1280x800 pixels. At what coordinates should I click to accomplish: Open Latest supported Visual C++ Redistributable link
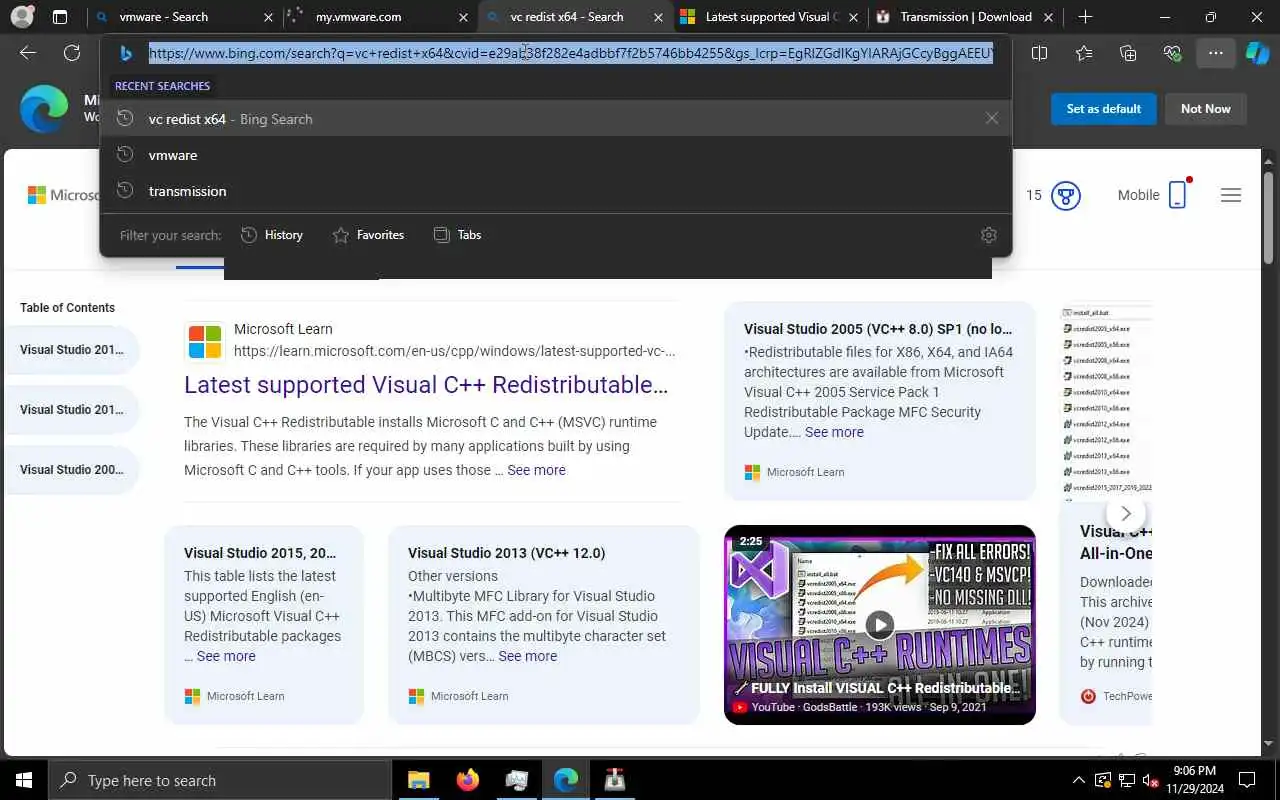[x=426, y=385]
